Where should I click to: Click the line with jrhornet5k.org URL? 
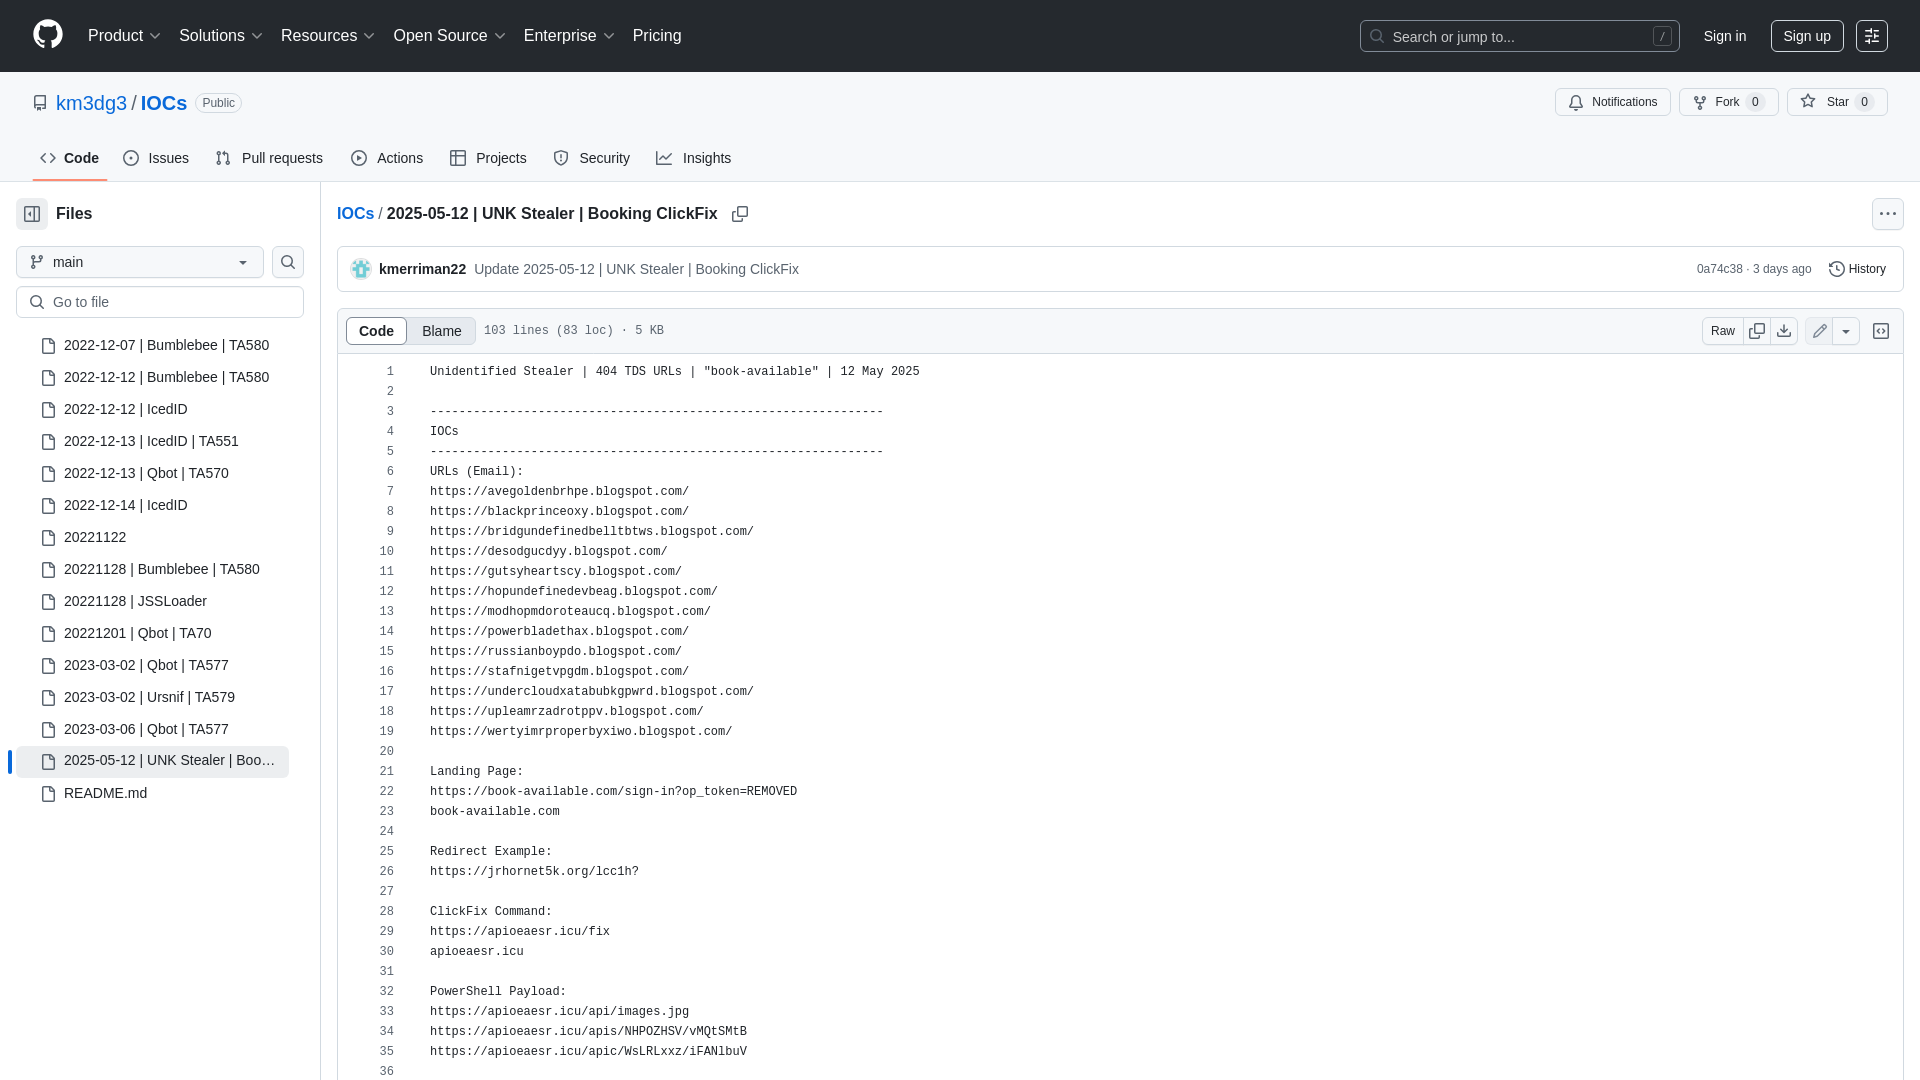point(534,872)
